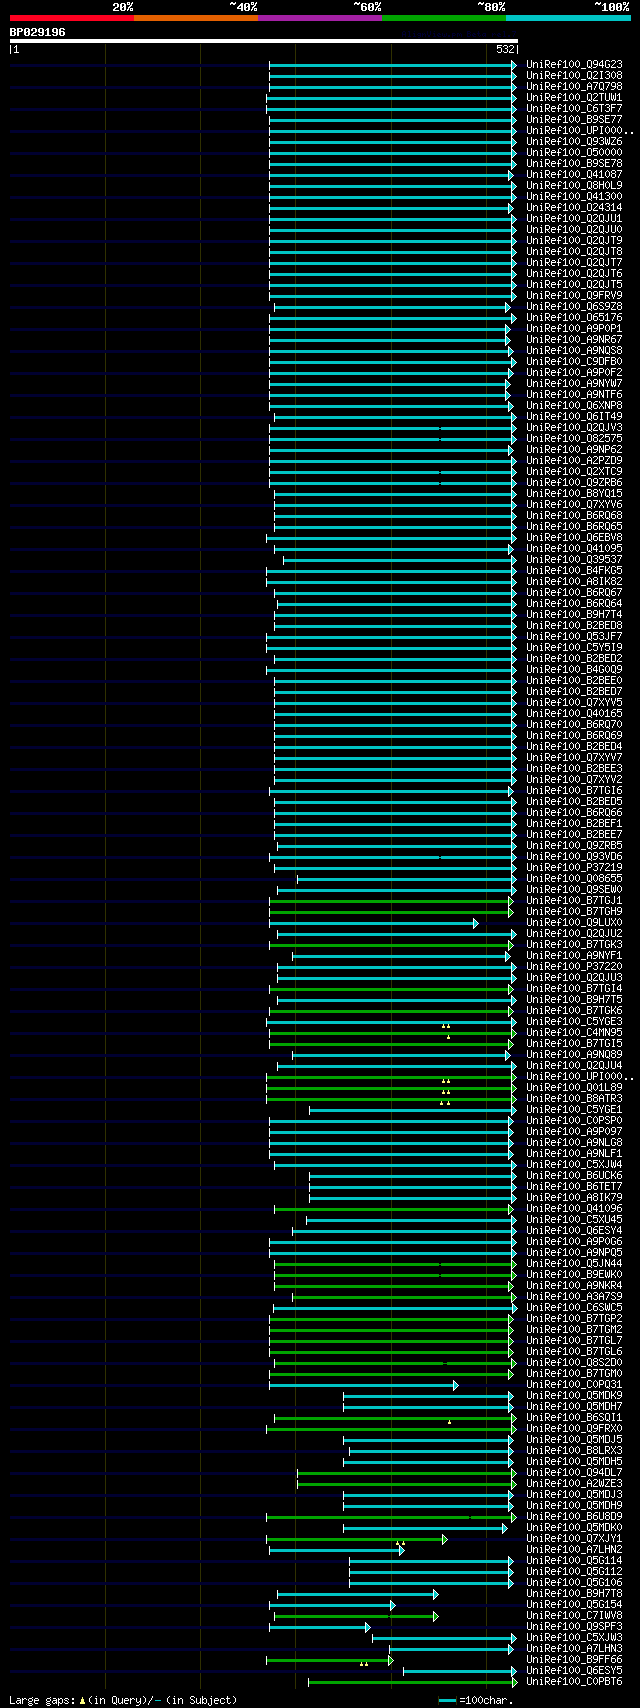Choose hit UniRef100_B9H7T4

(x=574, y=614)
